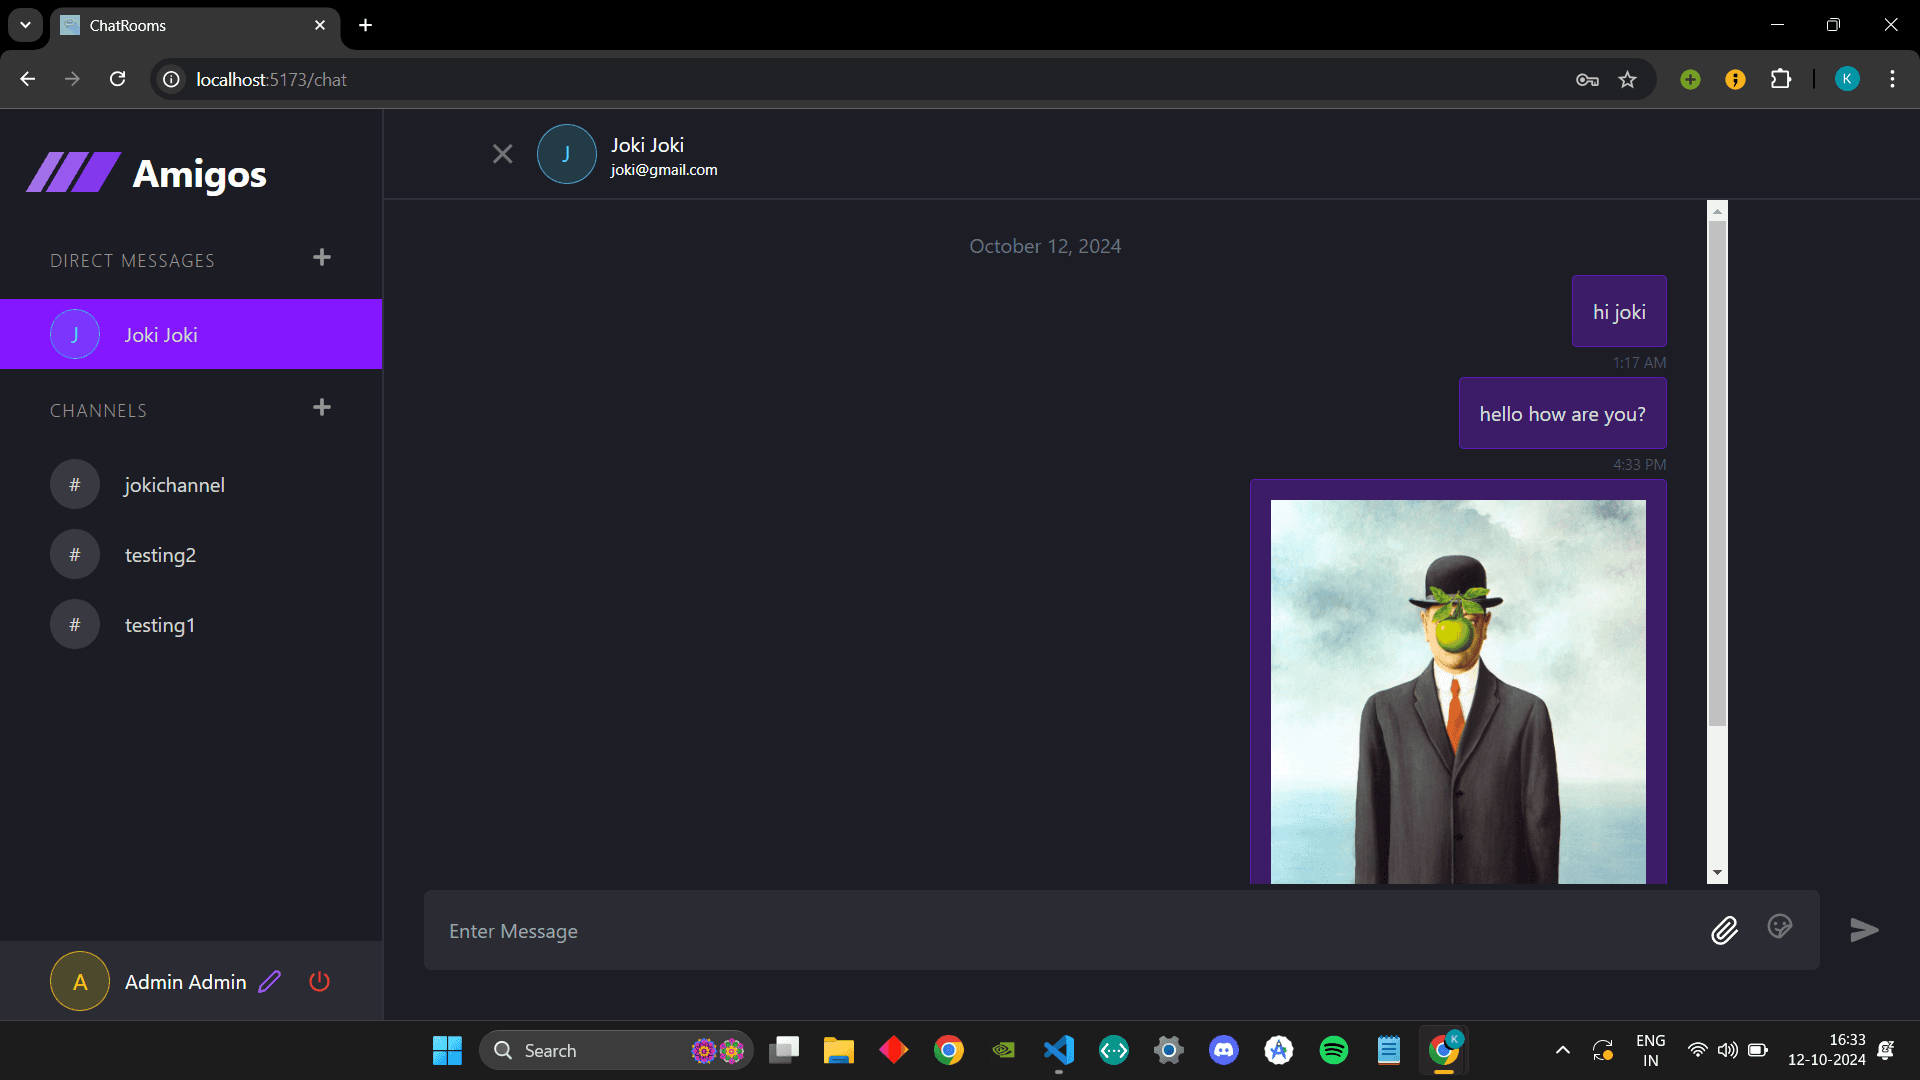Reload the browser page

click(117, 79)
